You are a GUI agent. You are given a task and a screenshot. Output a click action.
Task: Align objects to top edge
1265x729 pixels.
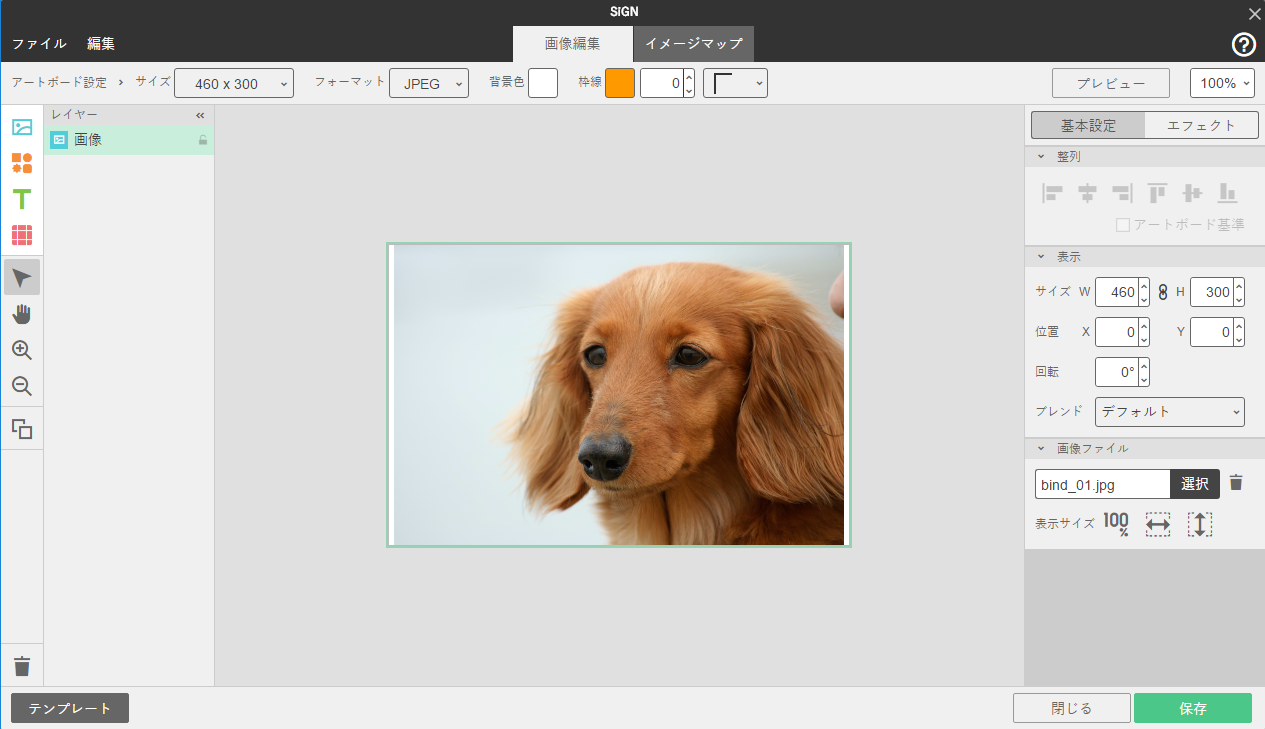tap(1157, 193)
